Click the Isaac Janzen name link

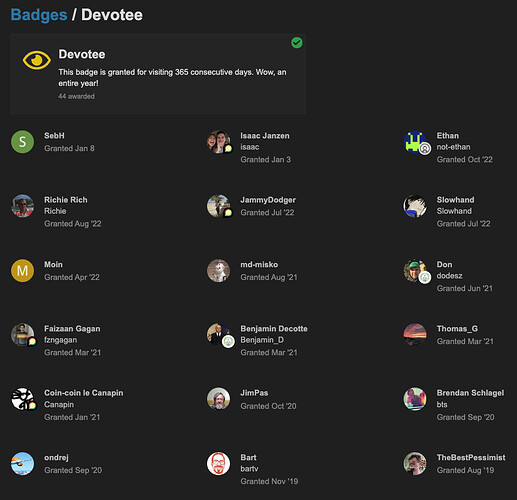[x=265, y=136]
